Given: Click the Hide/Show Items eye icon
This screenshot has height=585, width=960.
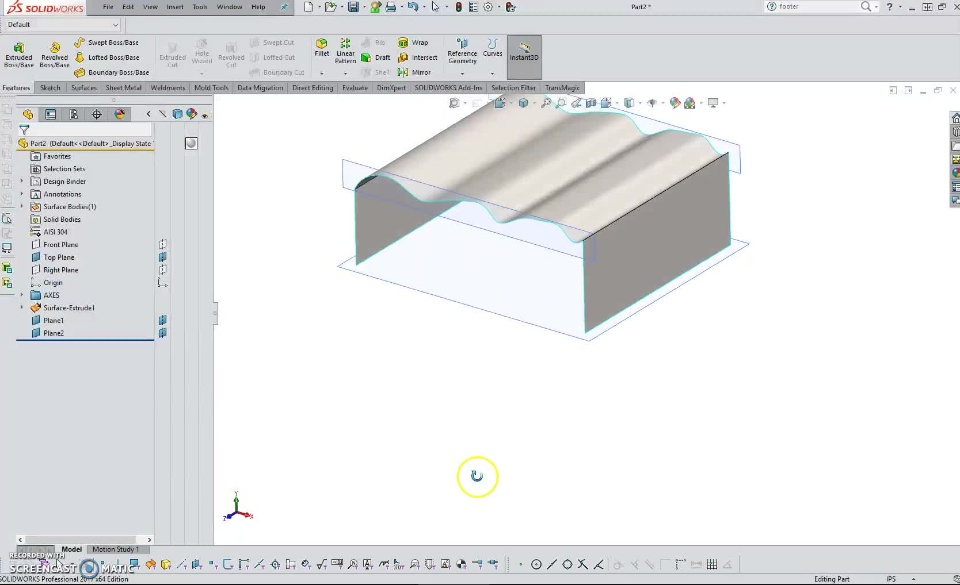Looking at the screenshot, I should [653, 103].
